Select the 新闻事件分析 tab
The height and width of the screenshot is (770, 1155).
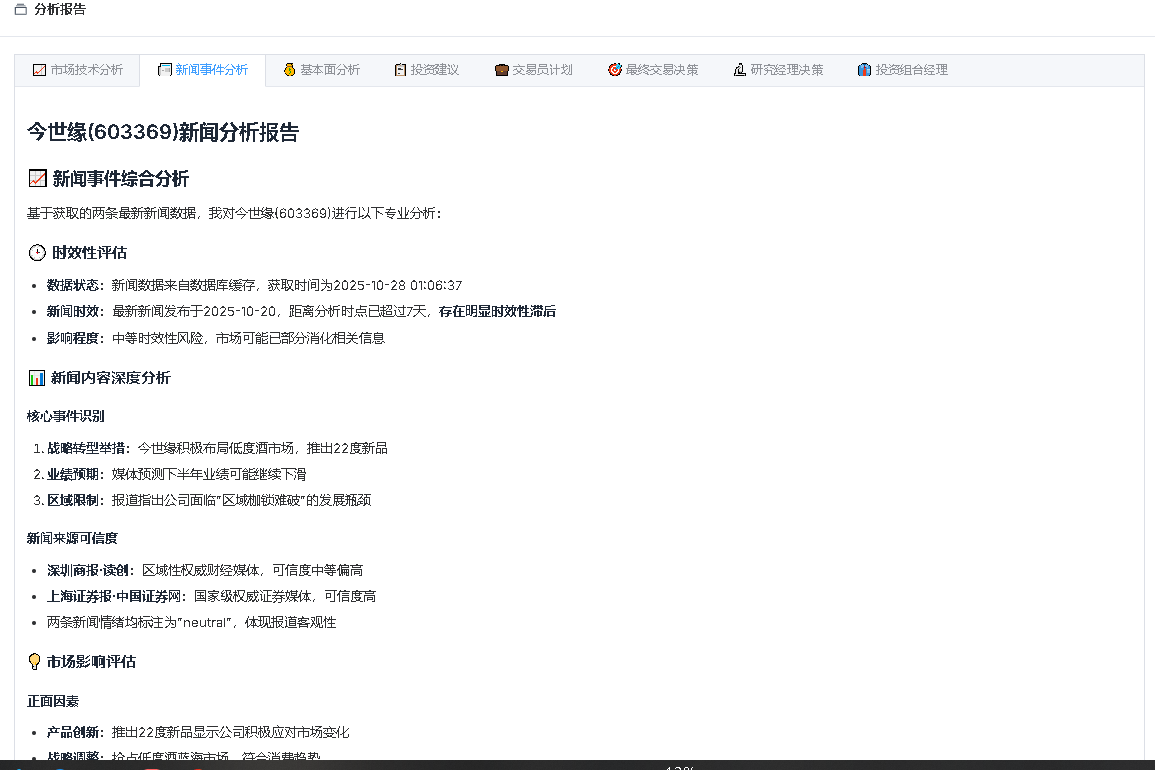click(203, 70)
